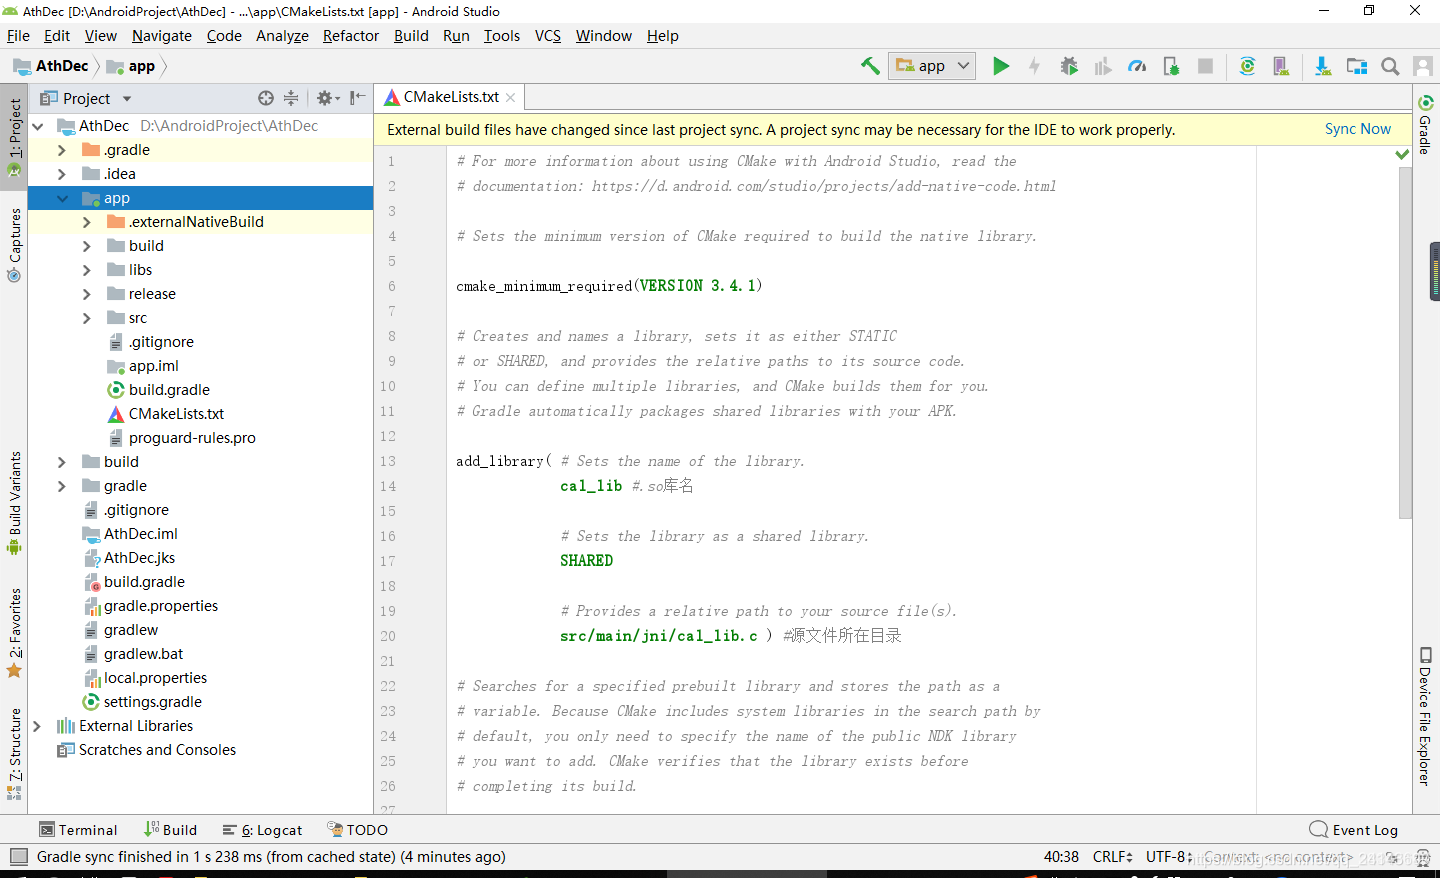This screenshot has width=1440, height=878.
Task: Expand the src folder node
Action: [x=87, y=318]
